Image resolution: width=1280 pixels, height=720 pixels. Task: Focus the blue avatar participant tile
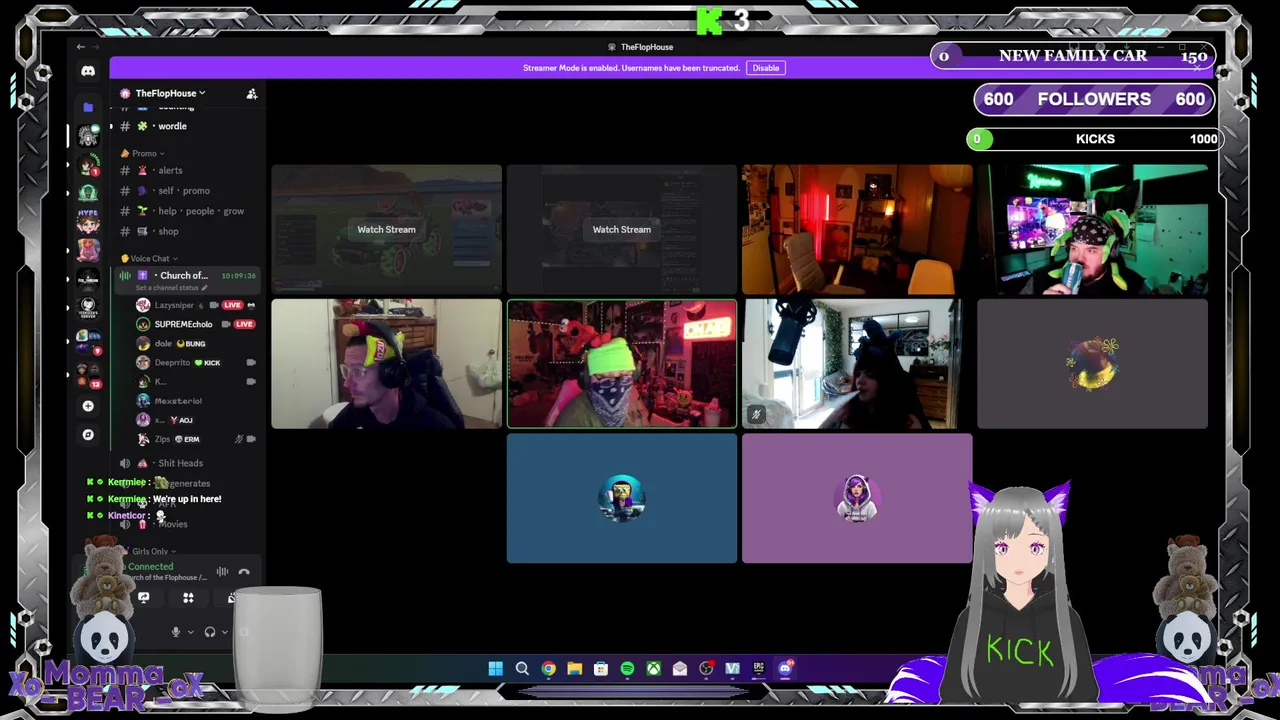[x=622, y=498]
